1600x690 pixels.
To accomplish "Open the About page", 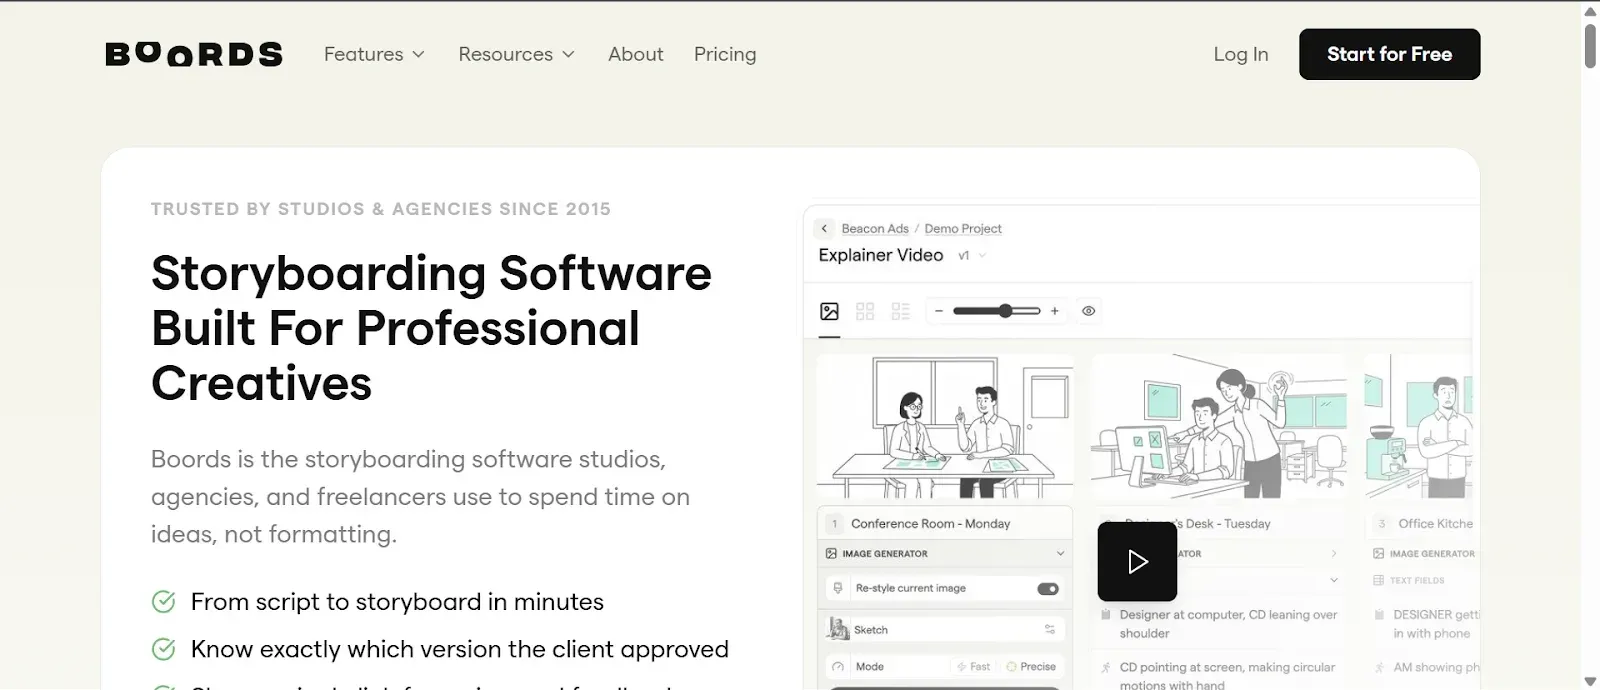I will [x=635, y=54].
